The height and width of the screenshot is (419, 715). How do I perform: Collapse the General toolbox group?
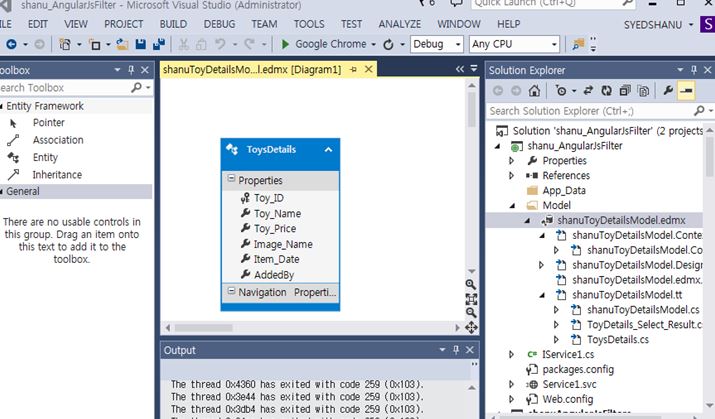pos(2,191)
